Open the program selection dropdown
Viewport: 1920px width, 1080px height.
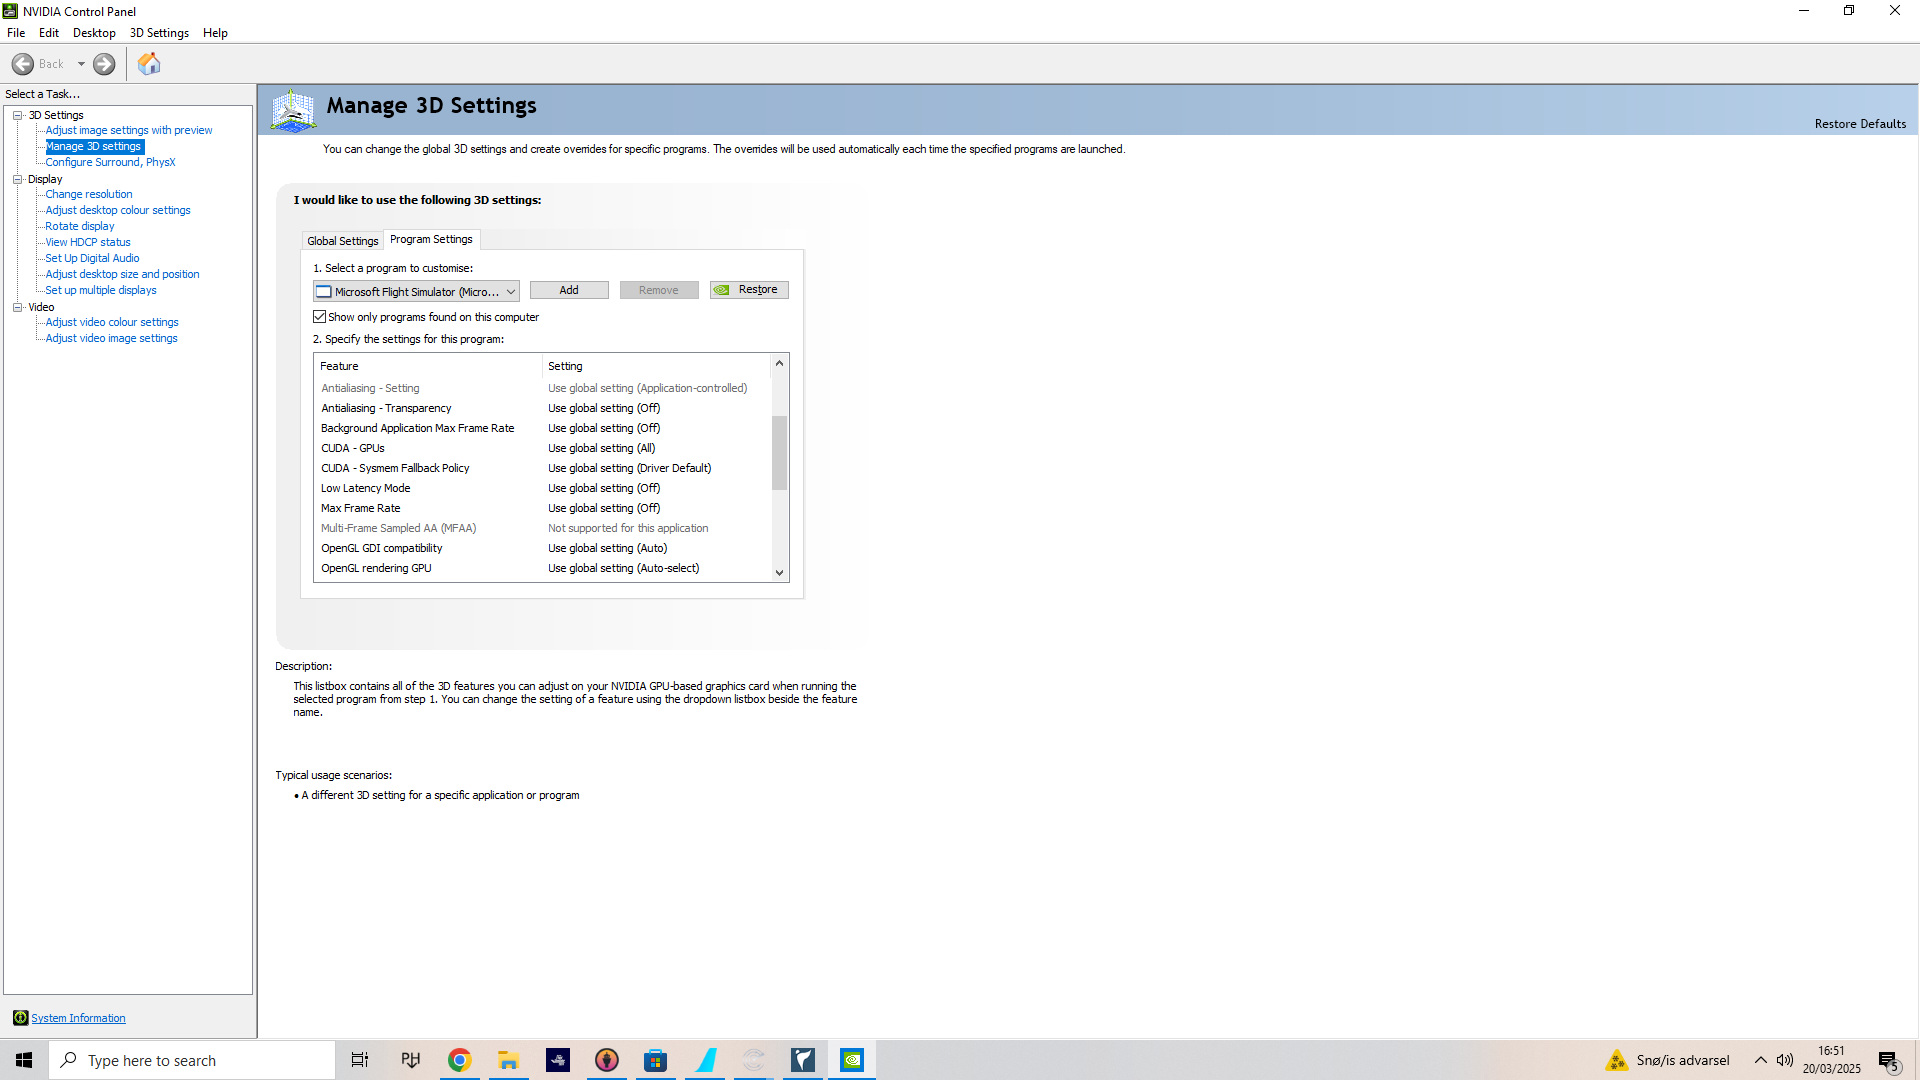pyautogui.click(x=511, y=291)
